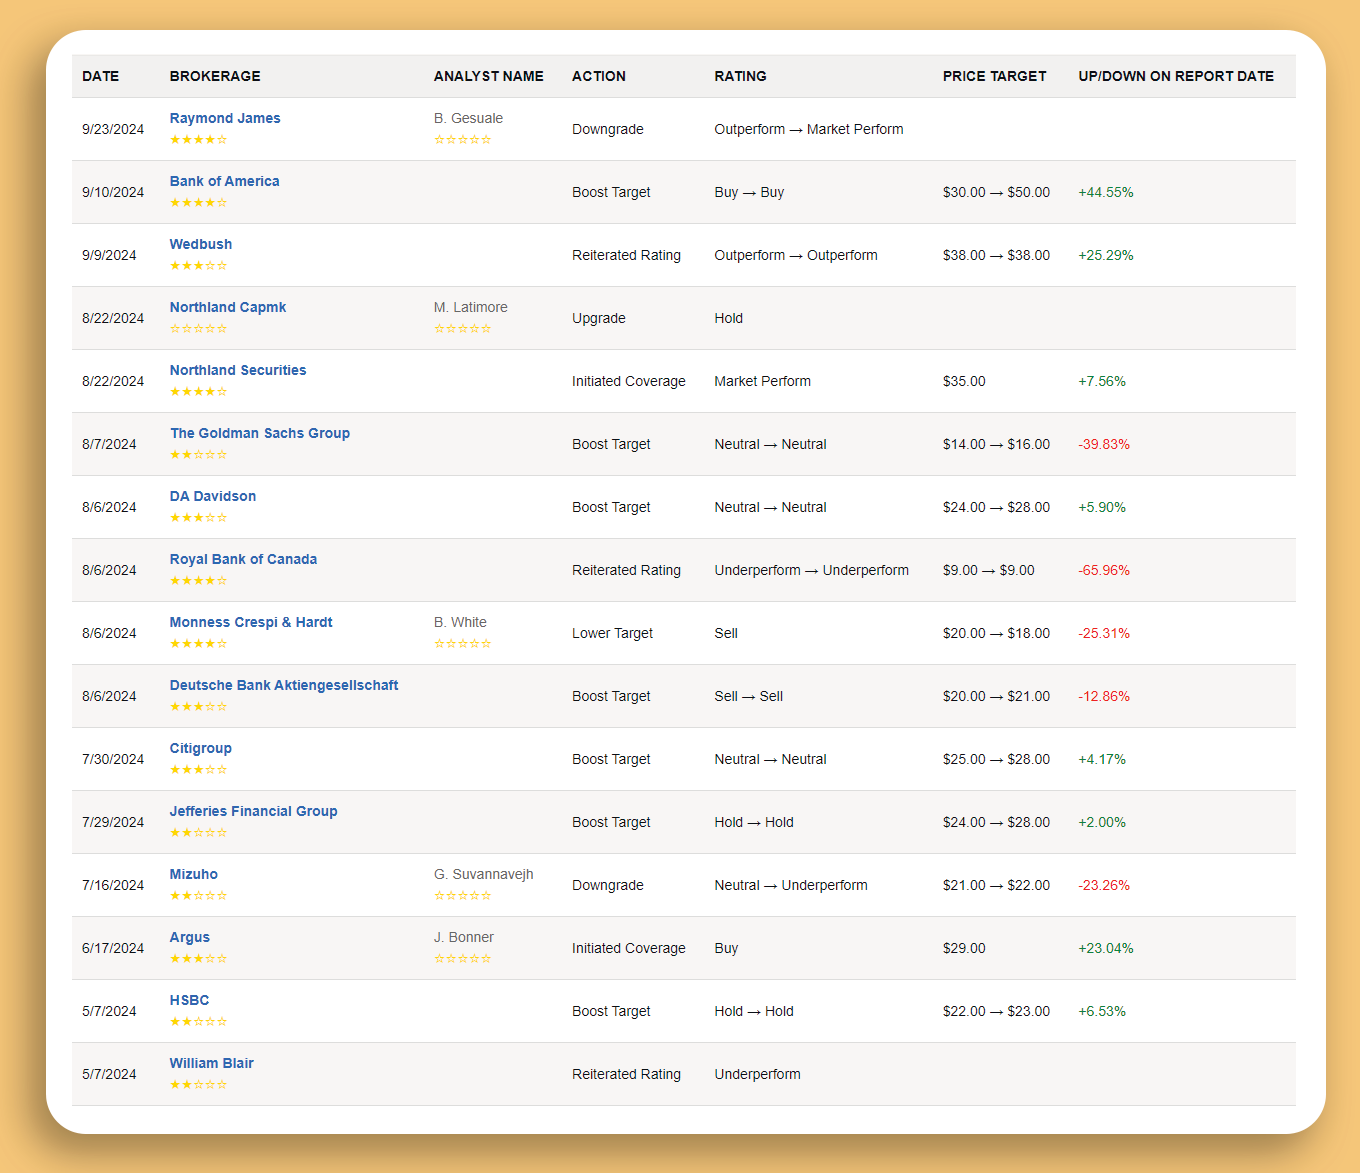This screenshot has width=1360, height=1173.
Task: Click price target $9.00 → $9.00
Action: (989, 570)
